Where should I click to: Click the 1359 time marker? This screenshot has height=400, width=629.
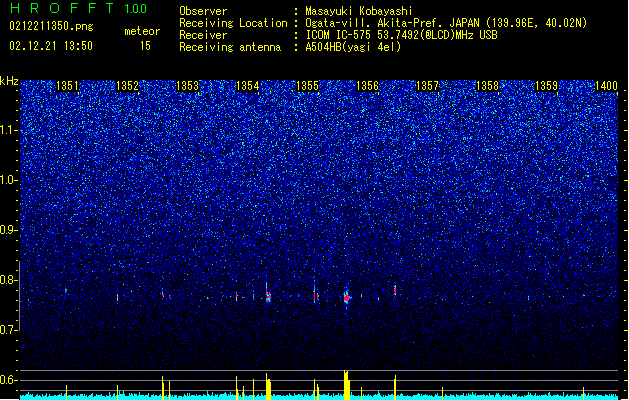547,86
